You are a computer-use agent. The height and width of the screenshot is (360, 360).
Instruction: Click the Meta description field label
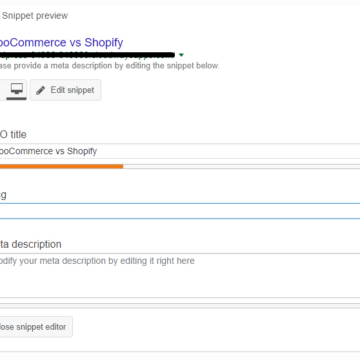(x=31, y=244)
